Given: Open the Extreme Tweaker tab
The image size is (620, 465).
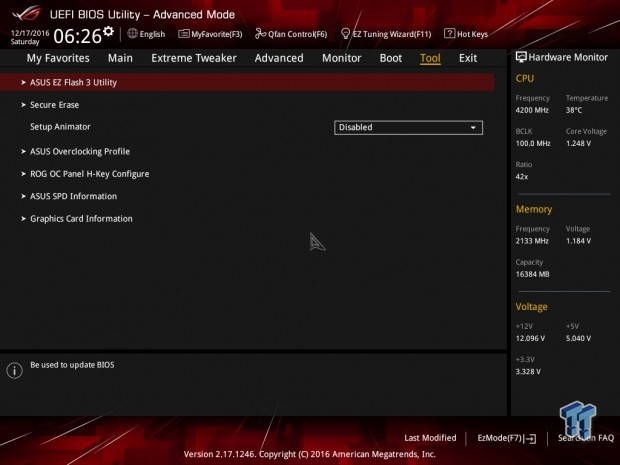Looking at the screenshot, I should coord(194,58).
